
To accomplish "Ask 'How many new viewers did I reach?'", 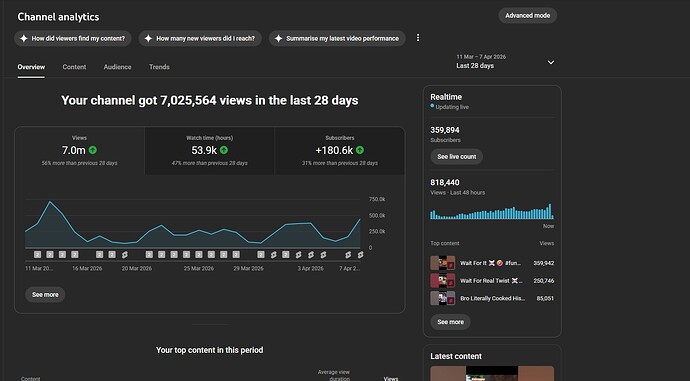I will pos(200,38).
